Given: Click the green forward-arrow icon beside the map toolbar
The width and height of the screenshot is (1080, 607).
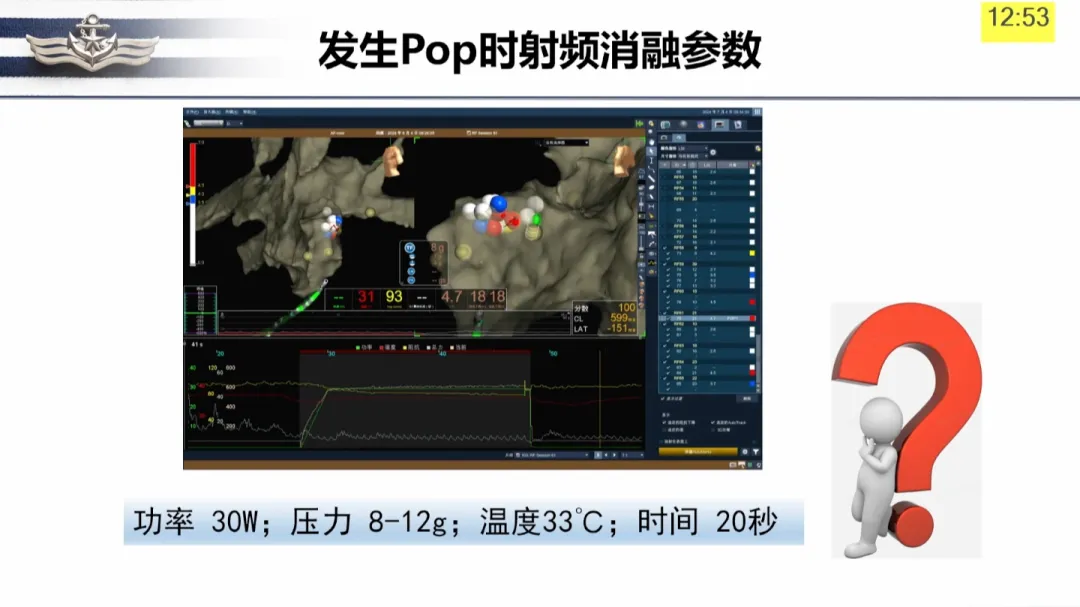Looking at the screenshot, I should tap(639, 123).
